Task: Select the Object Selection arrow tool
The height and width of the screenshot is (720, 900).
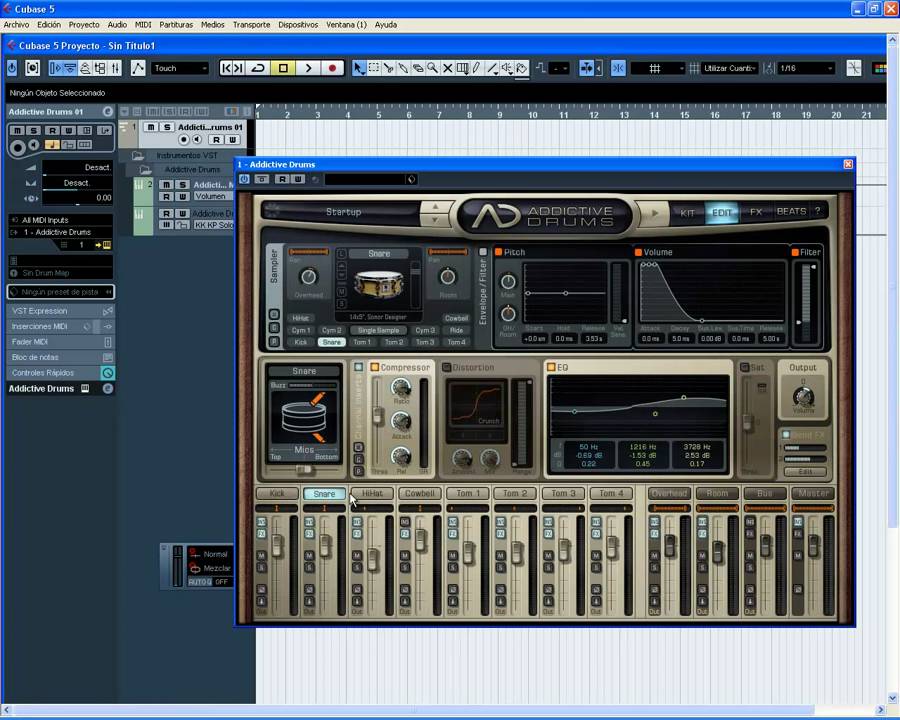Action: point(359,68)
